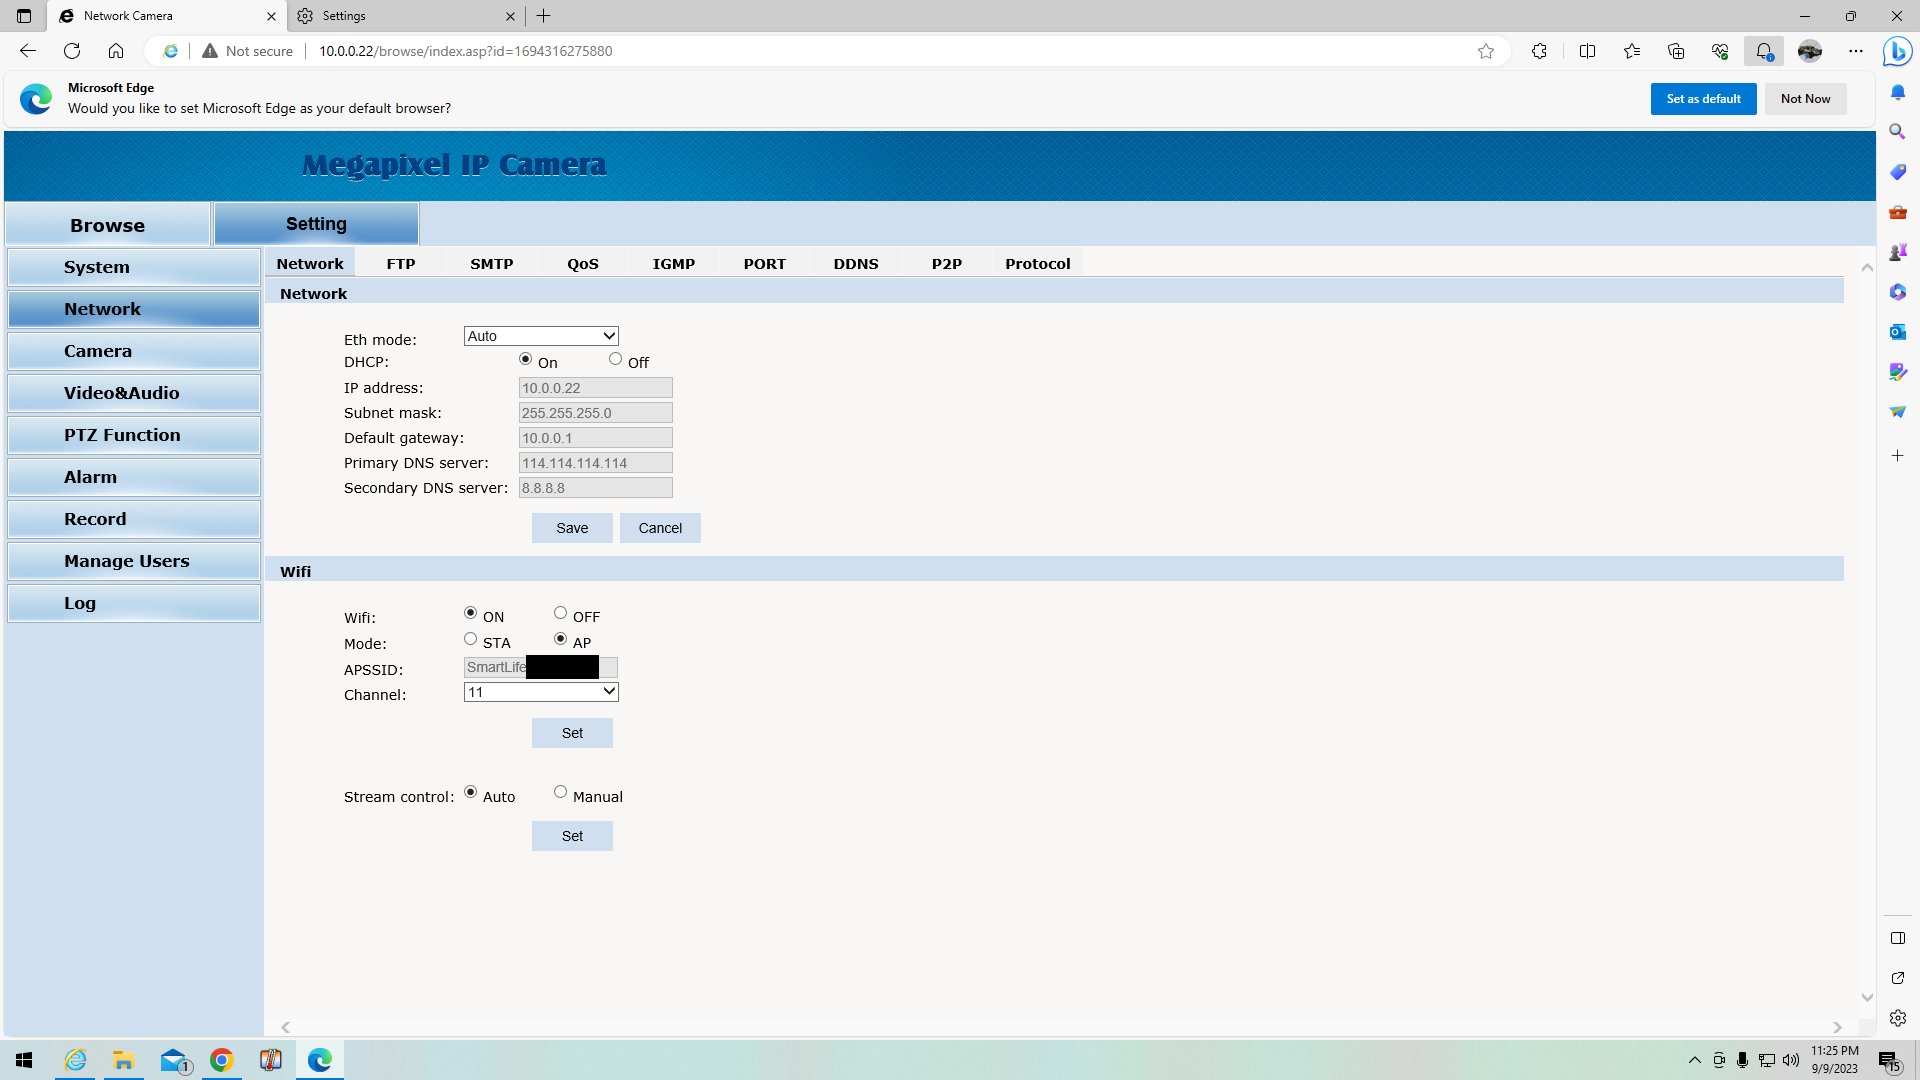The width and height of the screenshot is (1920, 1080).
Task: Open Outlook icon in Edge sidebar
Action: (x=1897, y=332)
